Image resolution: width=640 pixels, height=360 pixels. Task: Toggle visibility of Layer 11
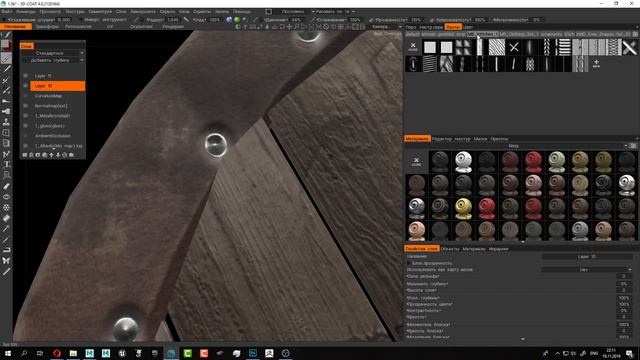click(x=26, y=76)
